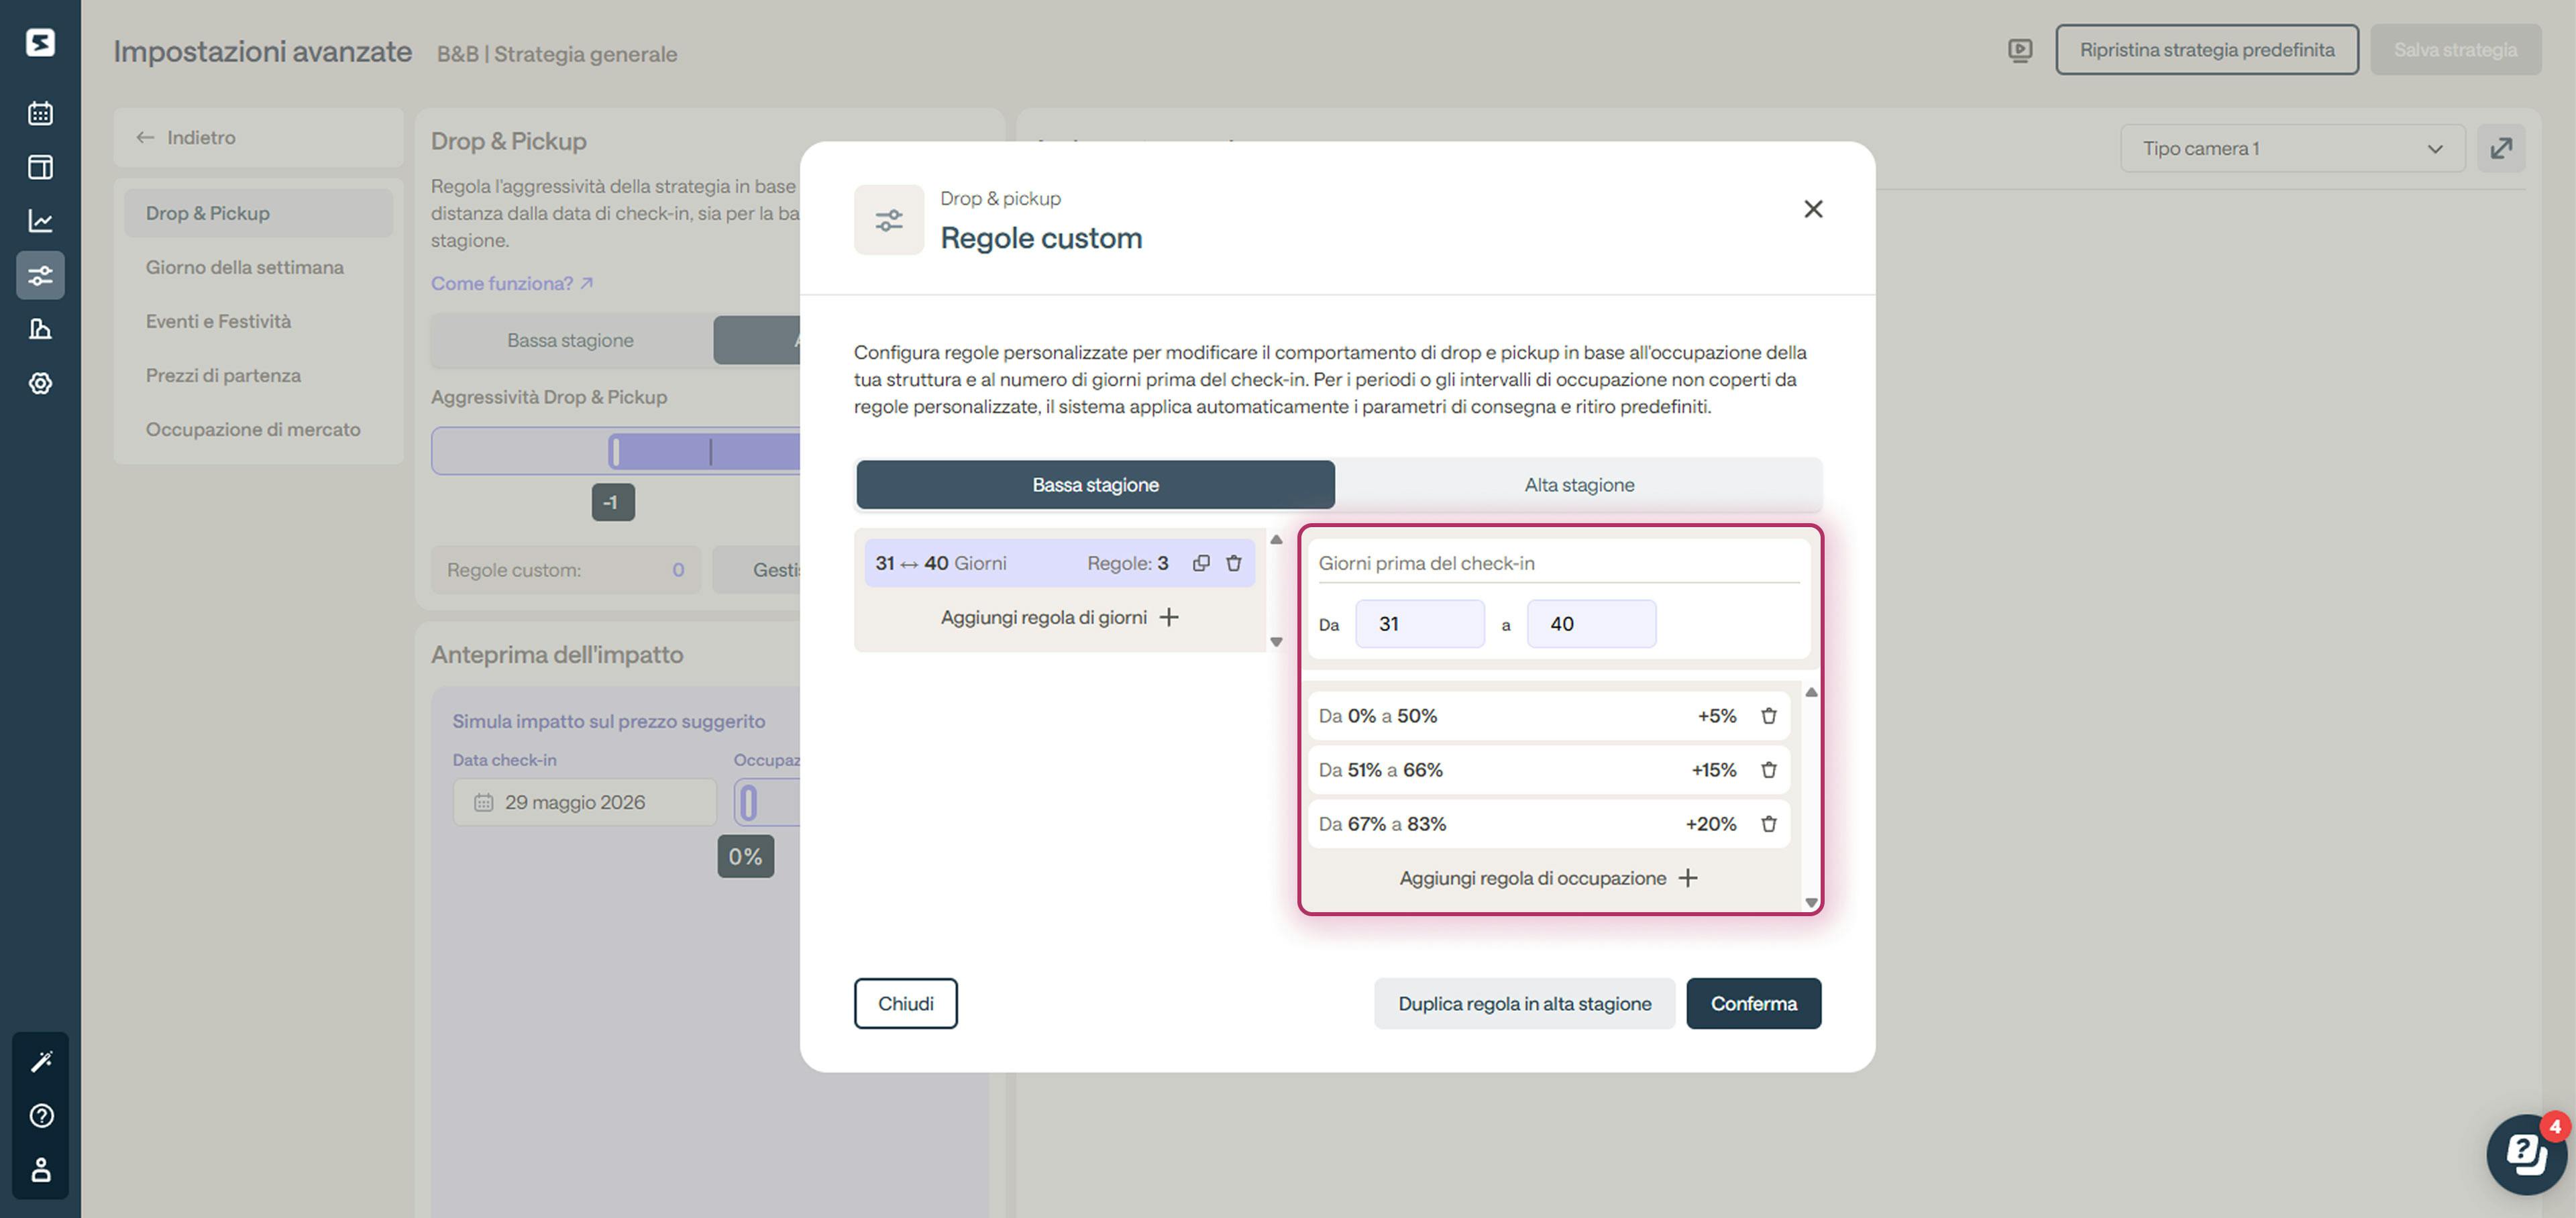Select the Da 67% a 83% rule row

coord(1548,824)
